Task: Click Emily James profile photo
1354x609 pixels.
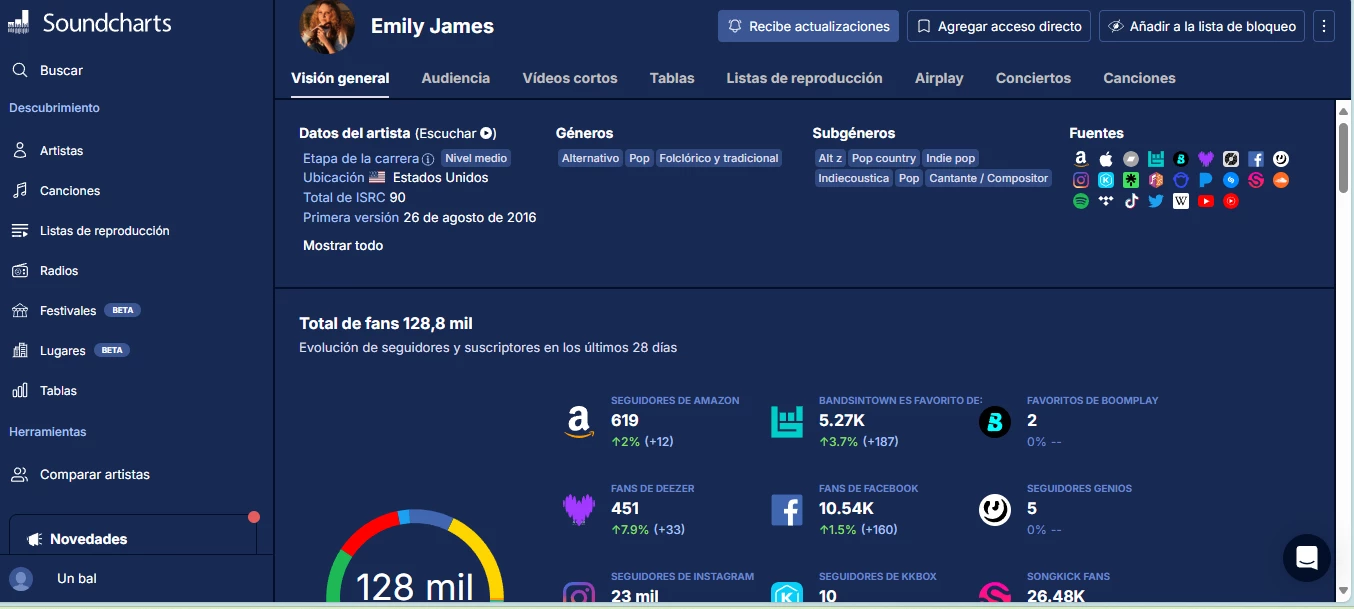Action: (x=327, y=27)
